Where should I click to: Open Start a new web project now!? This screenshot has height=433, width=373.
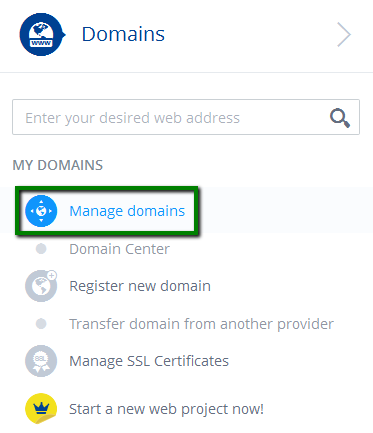pos(166,409)
